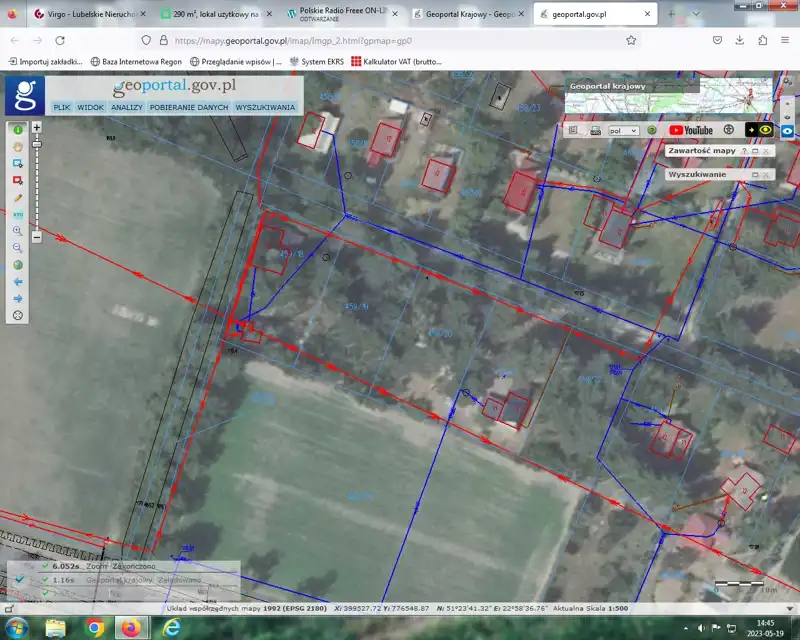Activate the hand pan tool
This screenshot has width=800, height=640.
(17, 146)
